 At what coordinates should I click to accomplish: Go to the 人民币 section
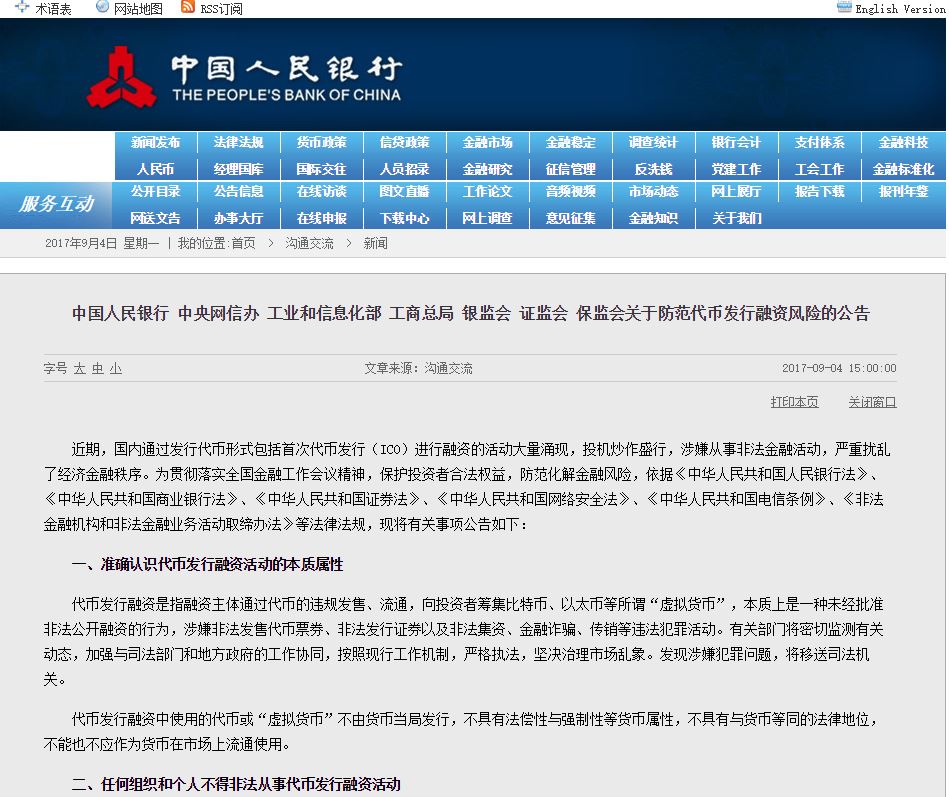tap(156, 169)
